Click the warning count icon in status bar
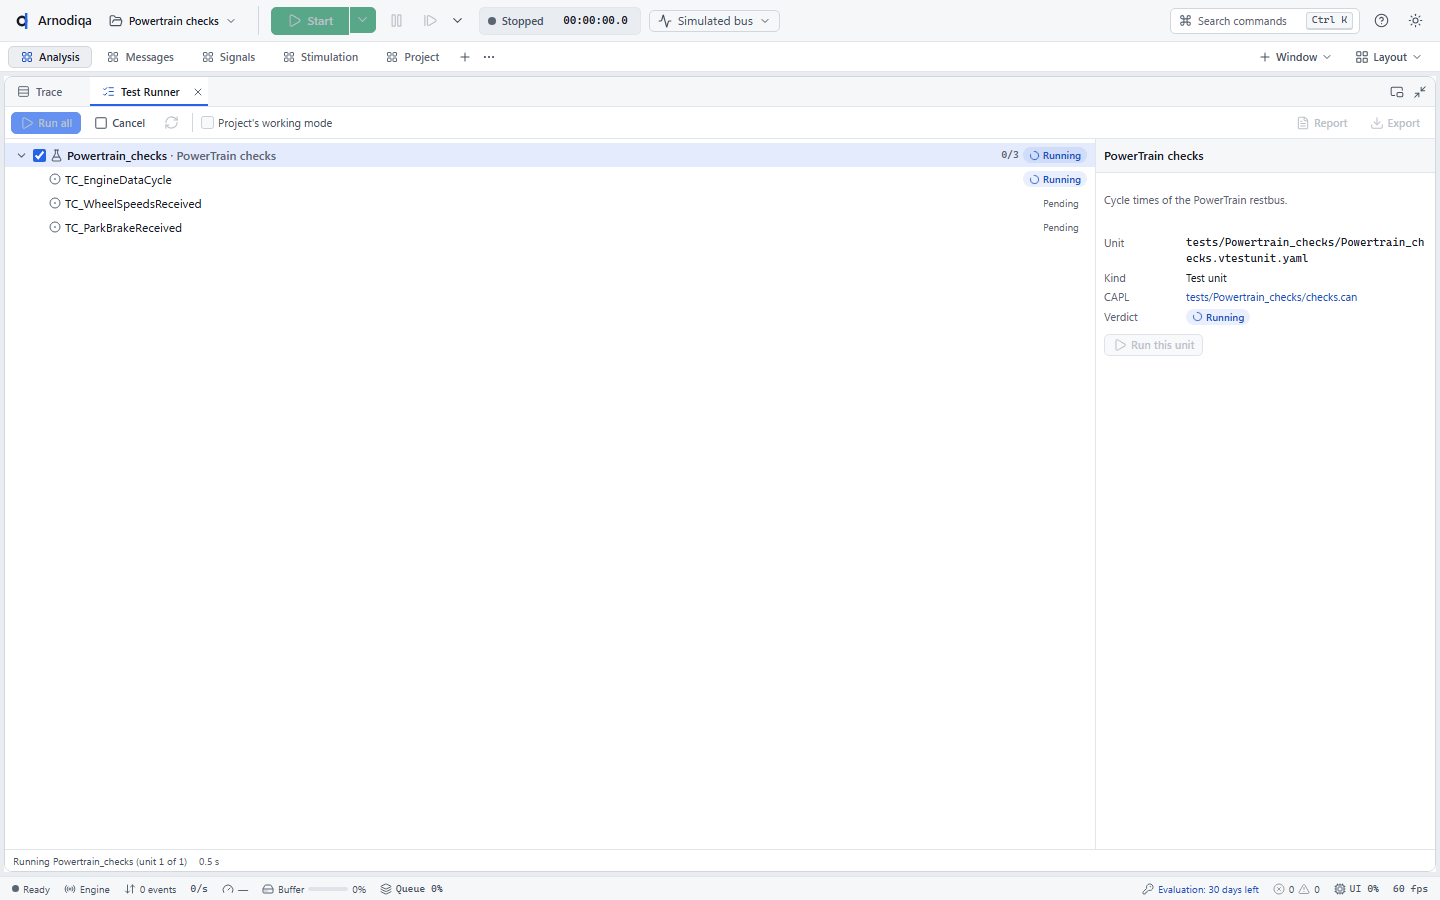 pos(1304,889)
